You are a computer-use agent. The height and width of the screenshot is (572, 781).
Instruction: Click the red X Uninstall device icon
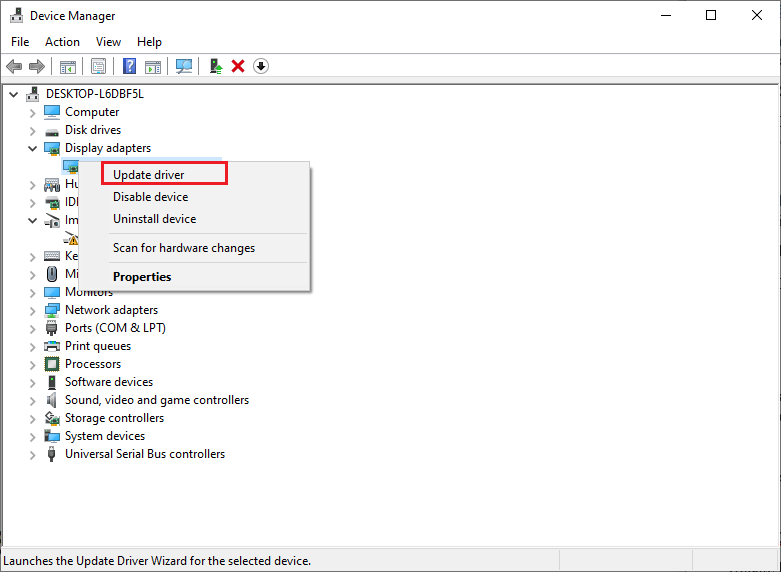(238, 66)
